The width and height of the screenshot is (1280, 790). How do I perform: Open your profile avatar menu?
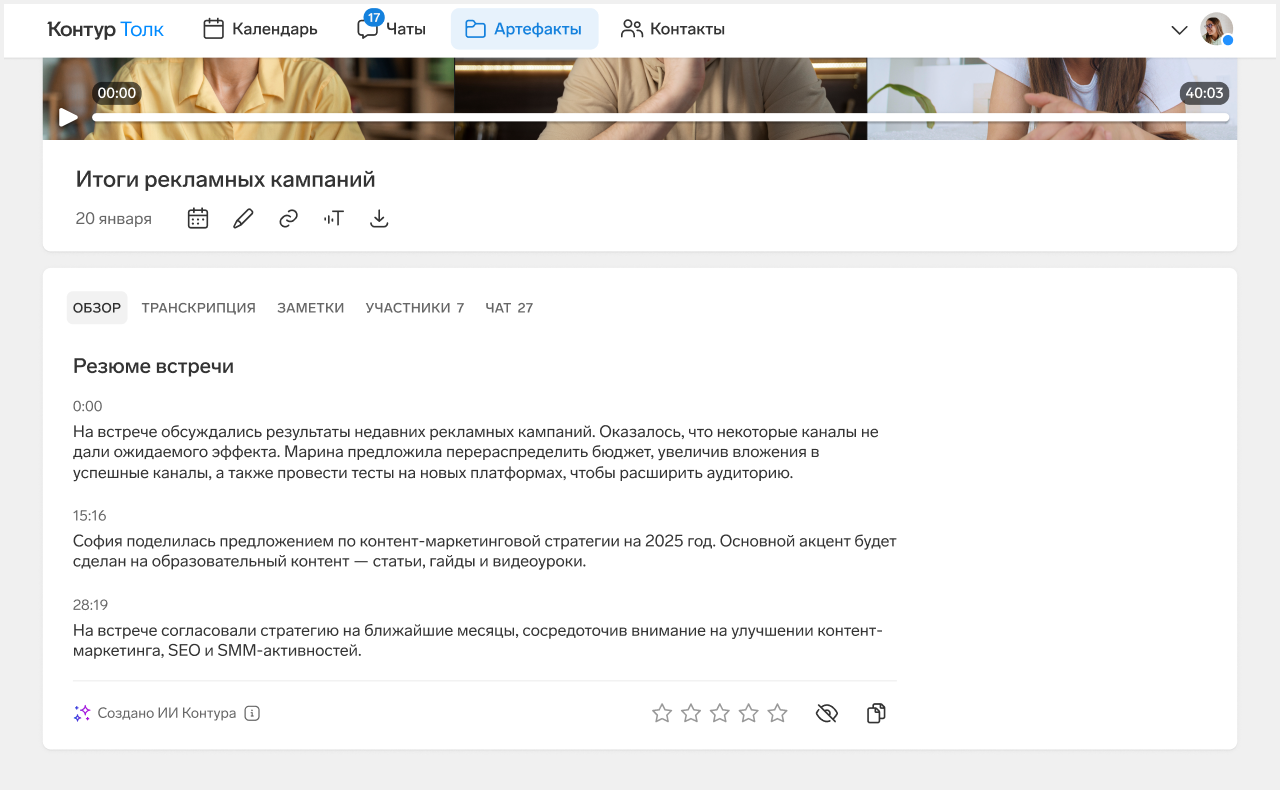tap(1215, 29)
